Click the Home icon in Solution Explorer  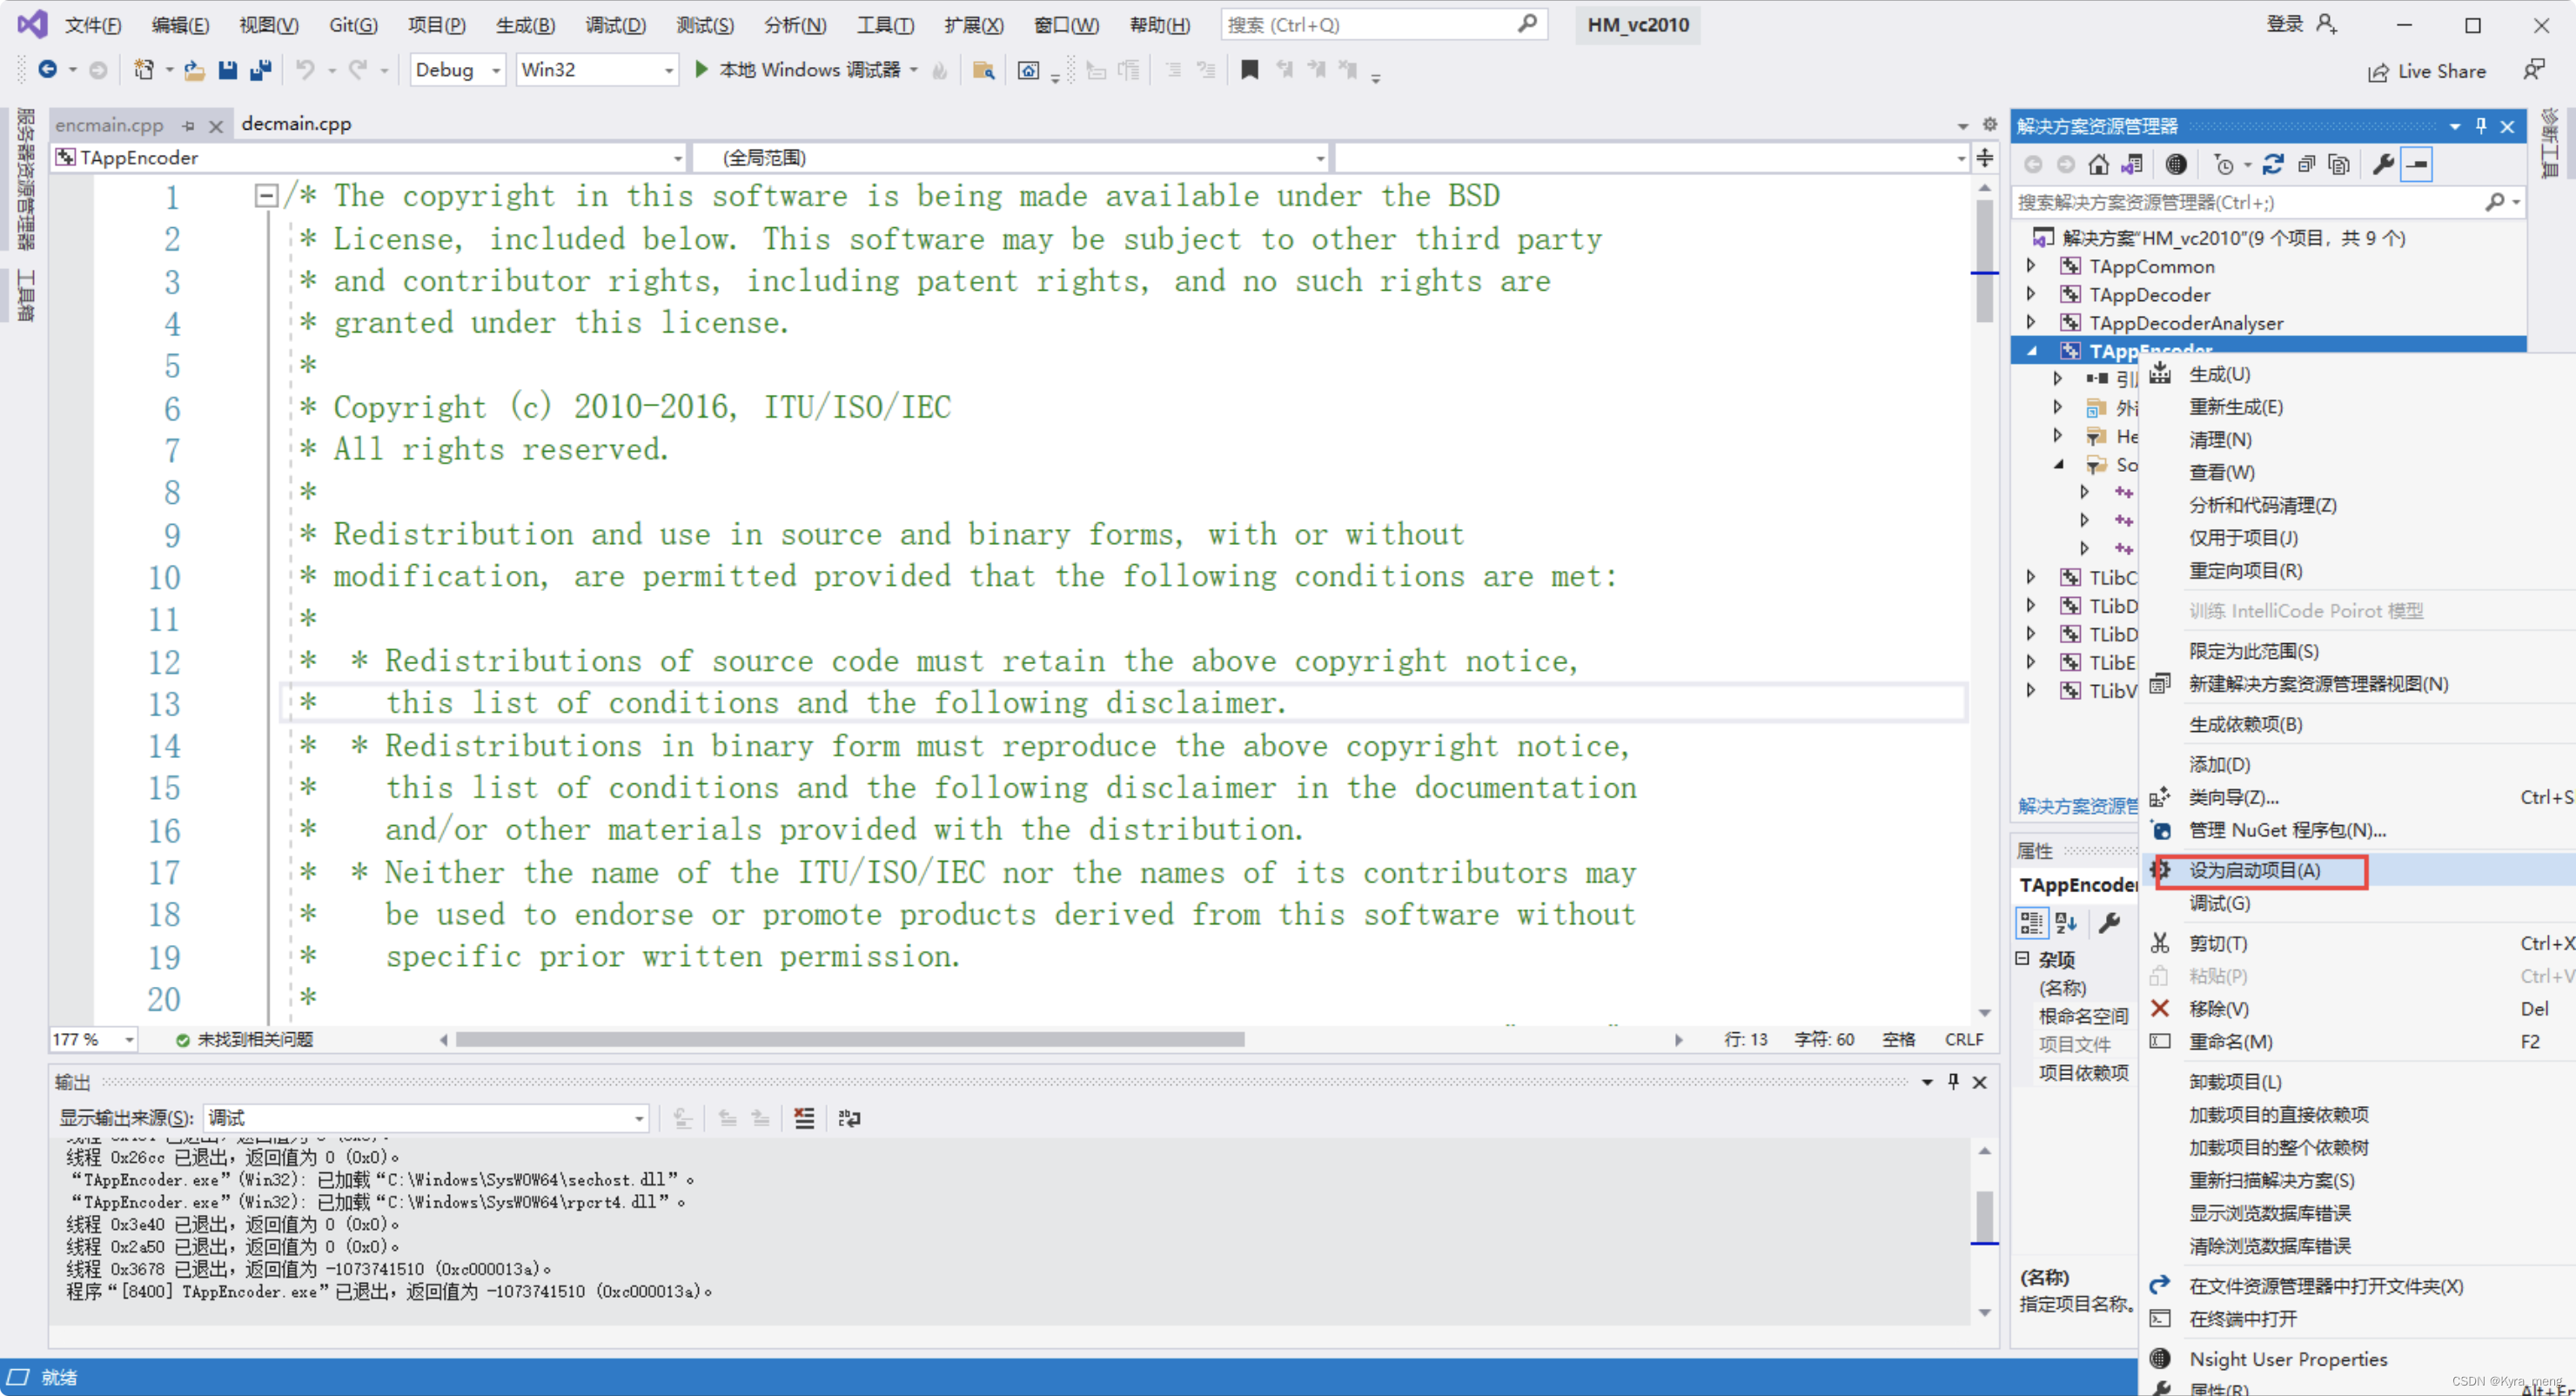[2098, 164]
